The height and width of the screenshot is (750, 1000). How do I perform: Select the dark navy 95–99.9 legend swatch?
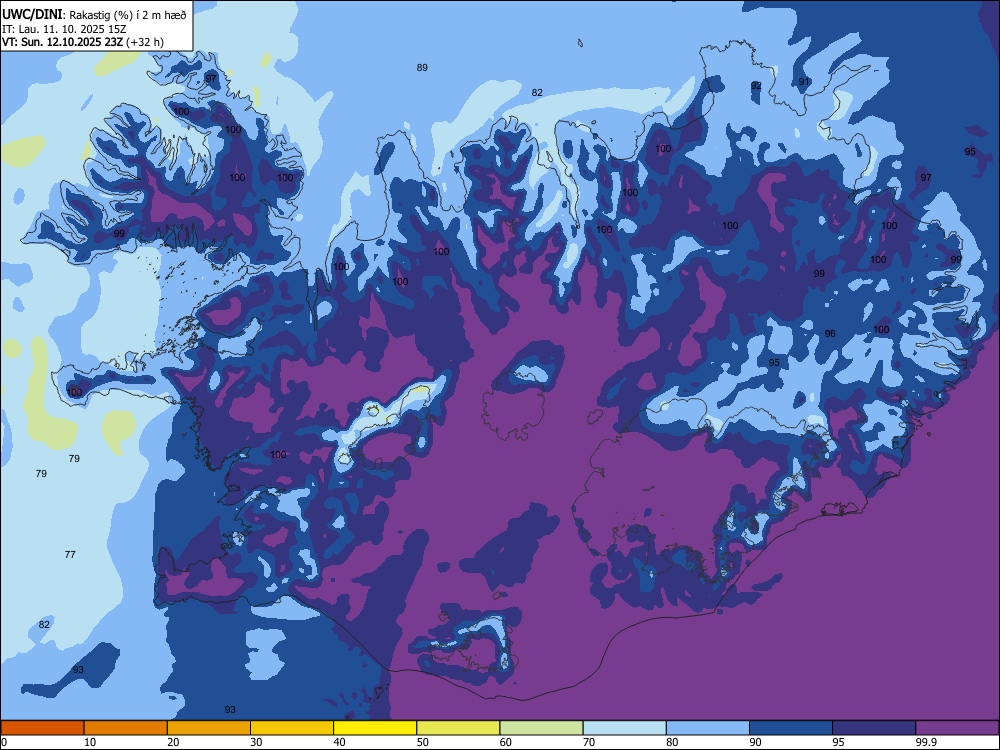874,728
